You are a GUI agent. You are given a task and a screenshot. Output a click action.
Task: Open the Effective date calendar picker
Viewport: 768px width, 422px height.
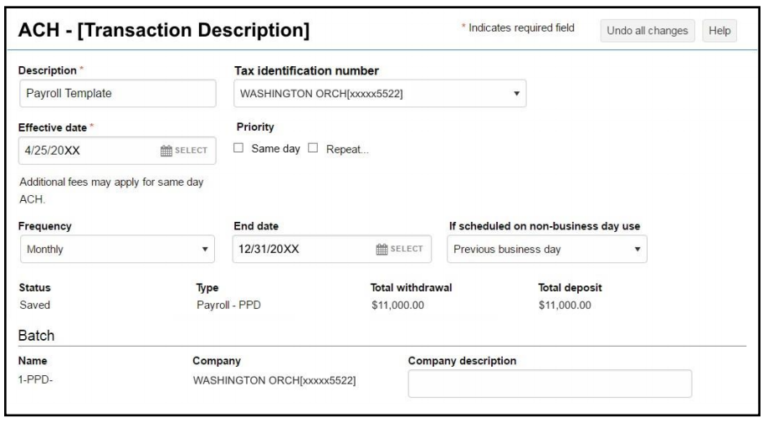coord(184,150)
